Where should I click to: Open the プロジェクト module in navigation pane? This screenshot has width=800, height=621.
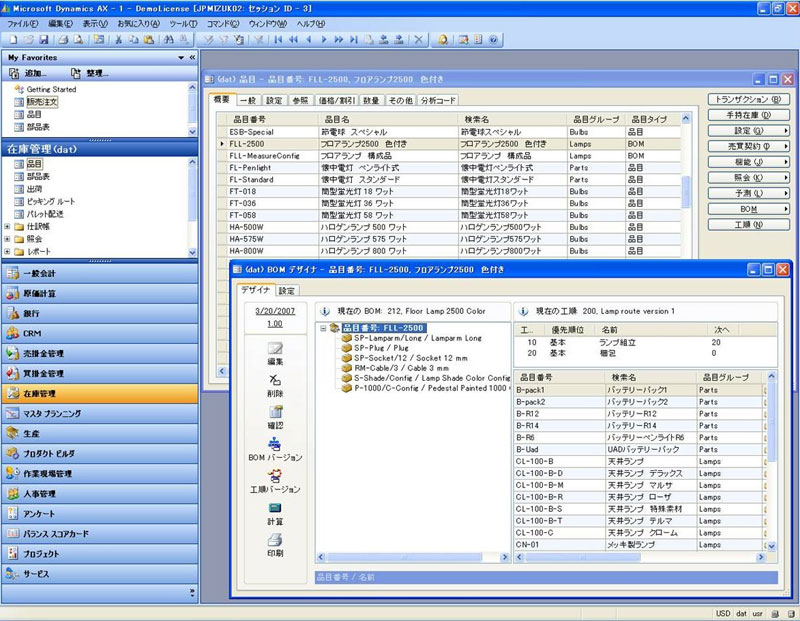[x=100, y=554]
